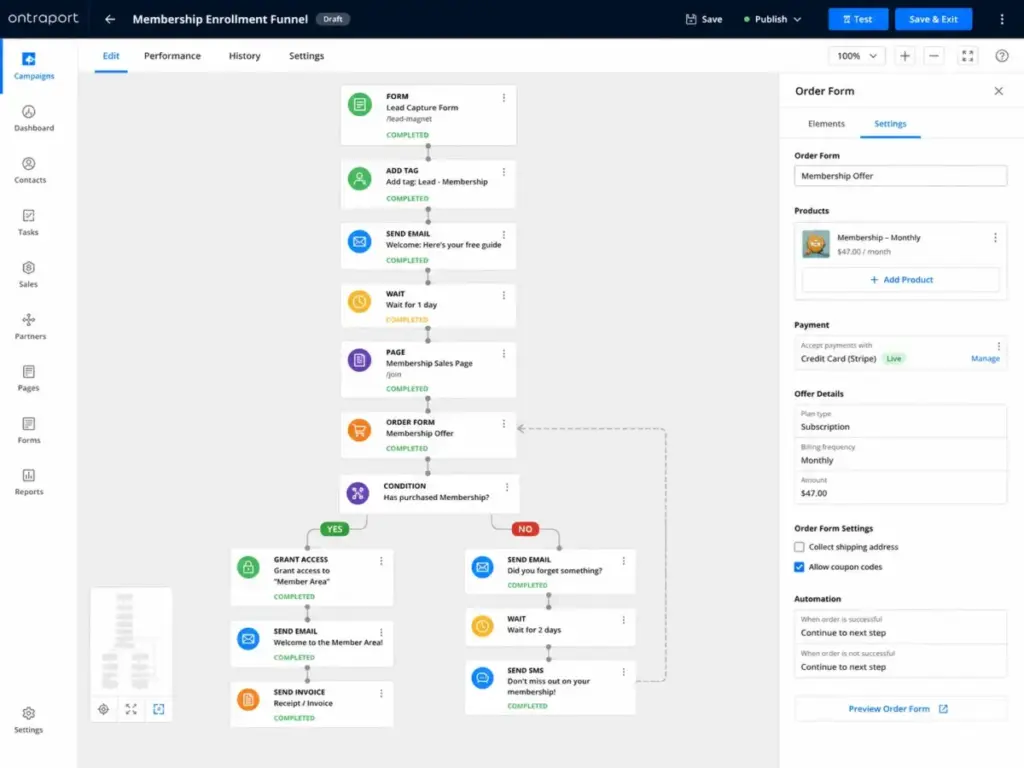Switch to the History tab

244,56
